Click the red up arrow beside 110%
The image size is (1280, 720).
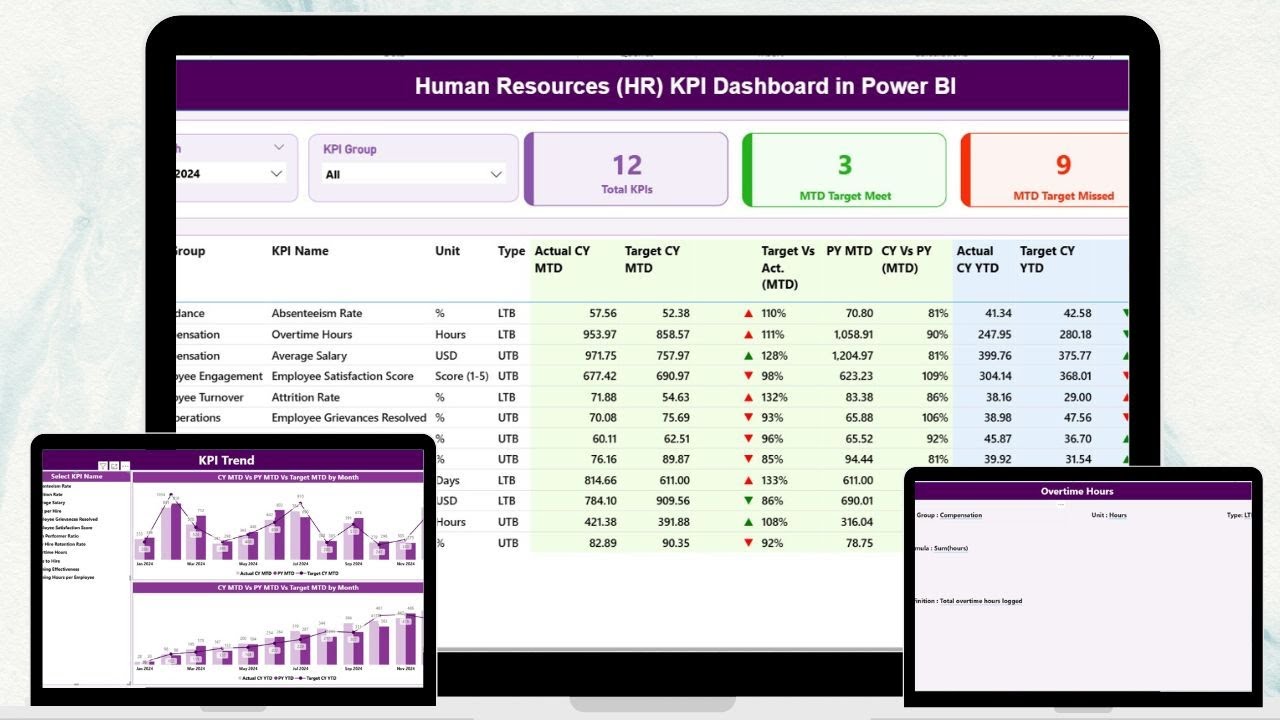point(748,313)
